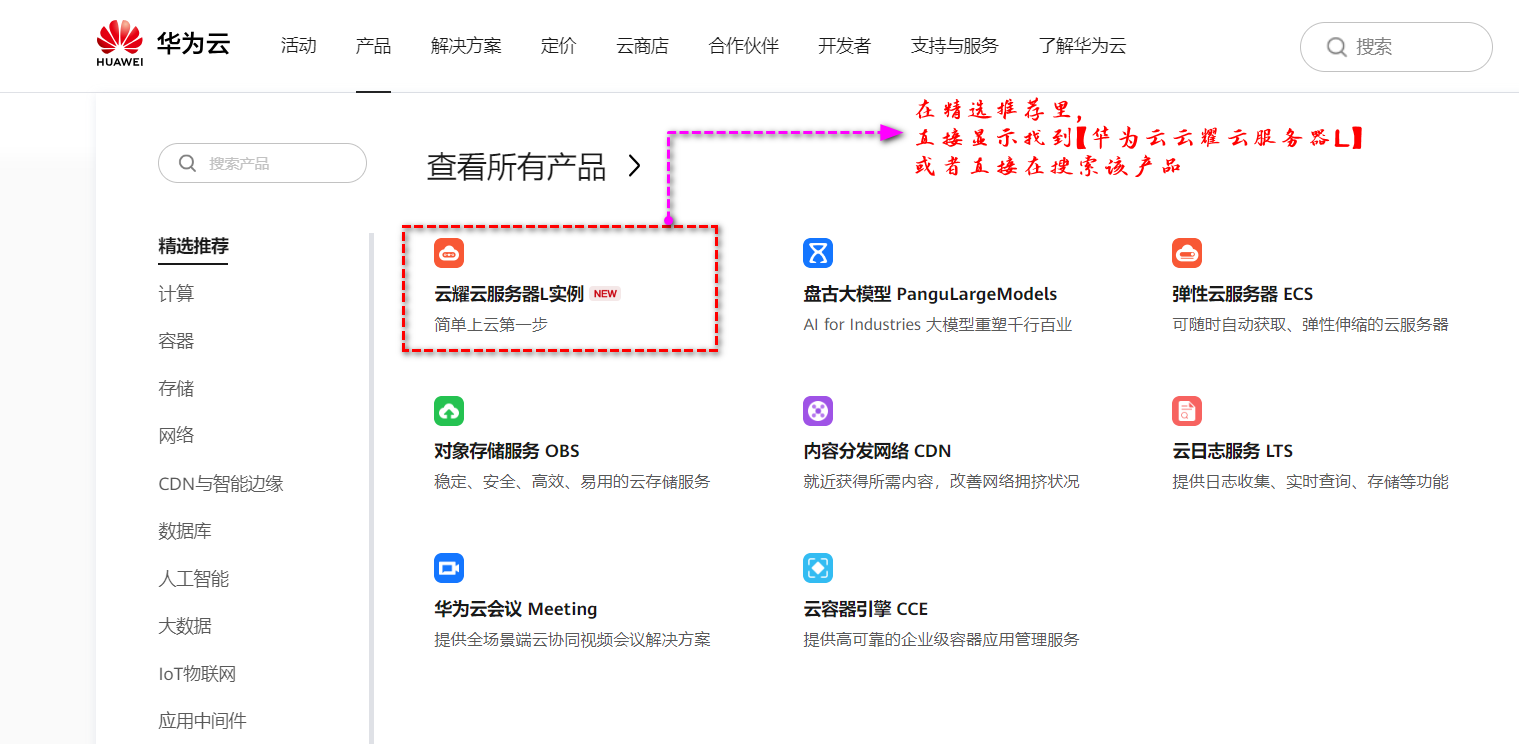1519x744 pixels.
Task: Click description 提供日志收集、实时查询、存储等功能
Action: click(x=1310, y=482)
